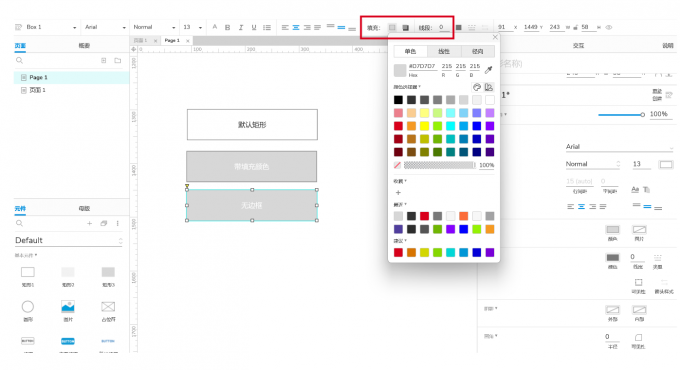Align text to top in top toolbar
The image size is (680, 370).
tap(330, 26)
